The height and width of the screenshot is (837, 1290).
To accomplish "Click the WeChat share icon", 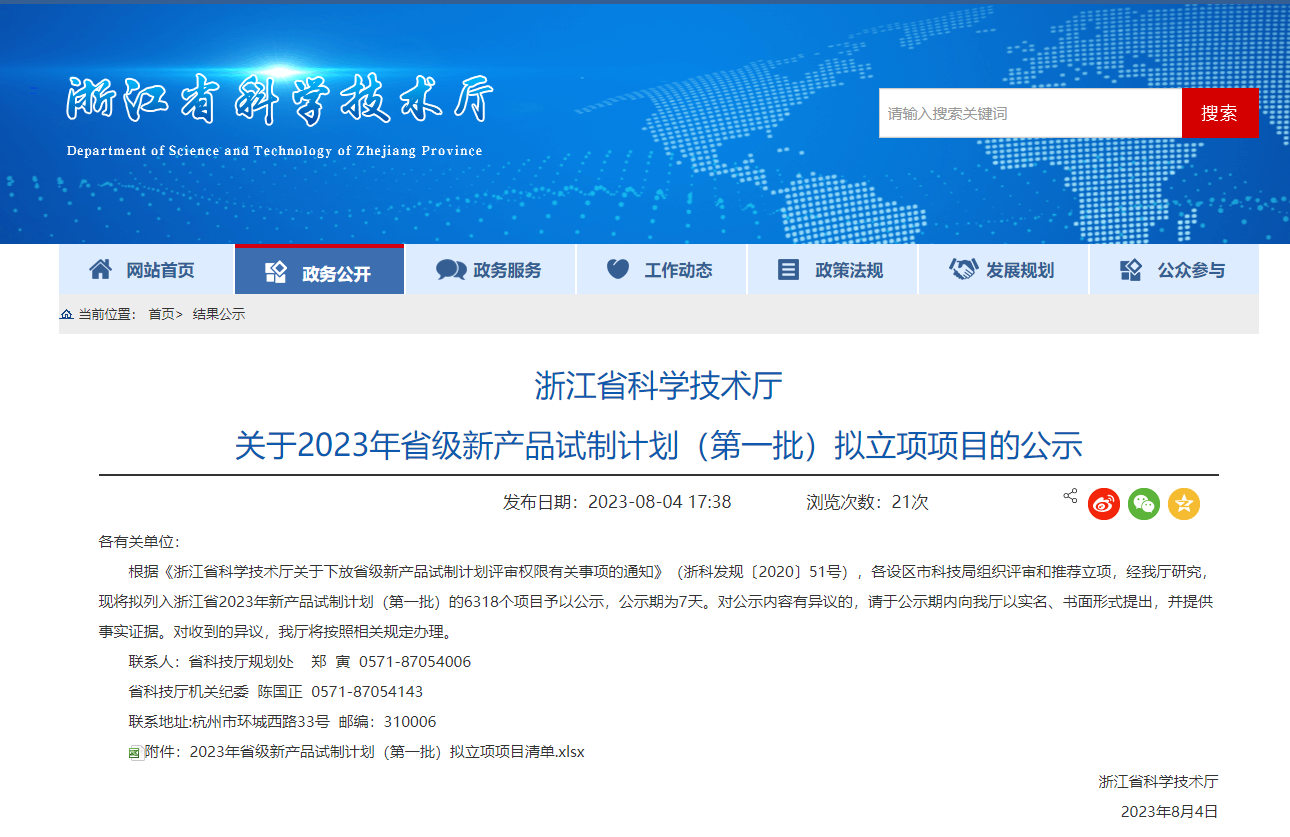I will (1144, 504).
